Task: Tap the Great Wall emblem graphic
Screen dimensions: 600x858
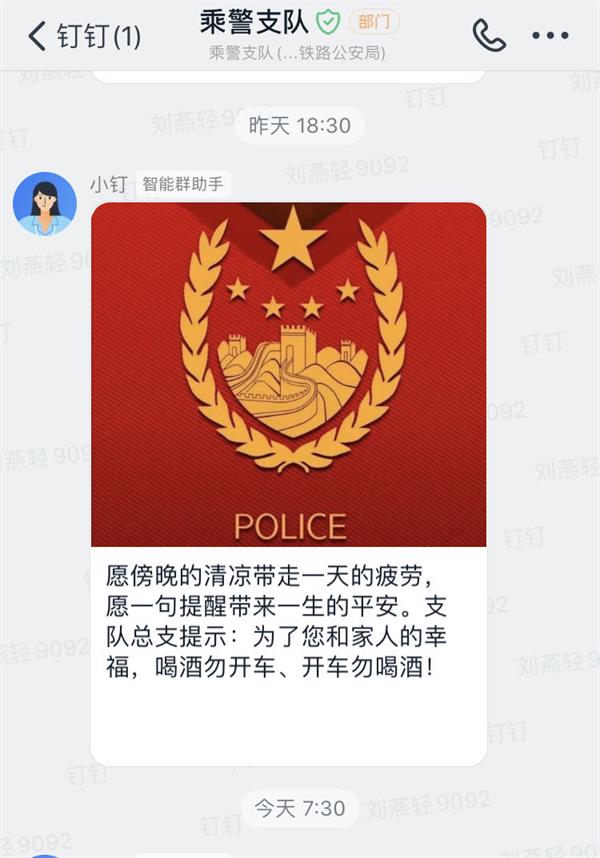Action: (293, 380)
